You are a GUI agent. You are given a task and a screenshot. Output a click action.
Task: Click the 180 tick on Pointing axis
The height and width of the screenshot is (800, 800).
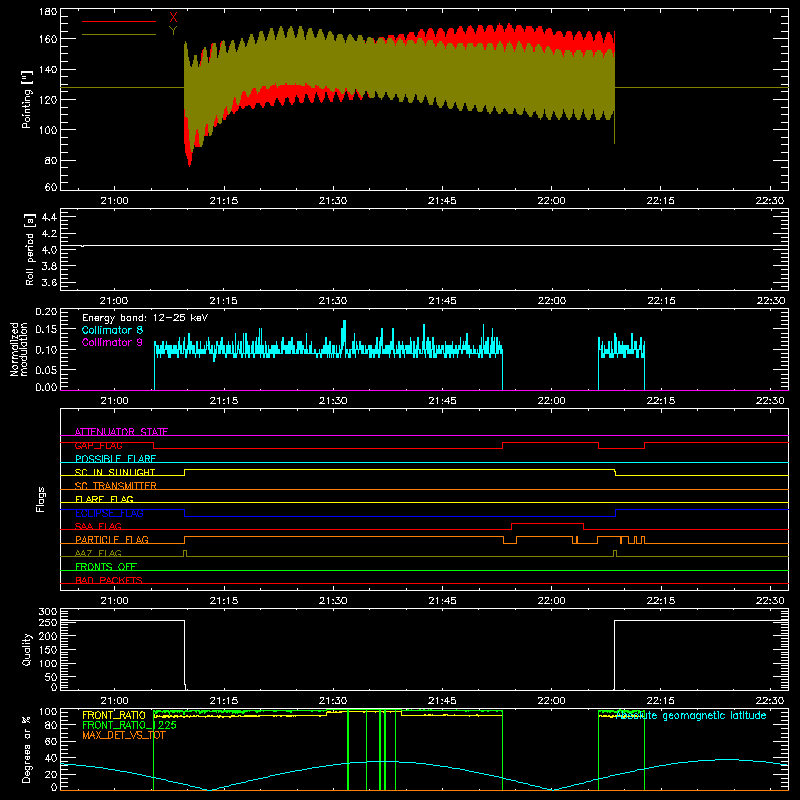[48, 11]
